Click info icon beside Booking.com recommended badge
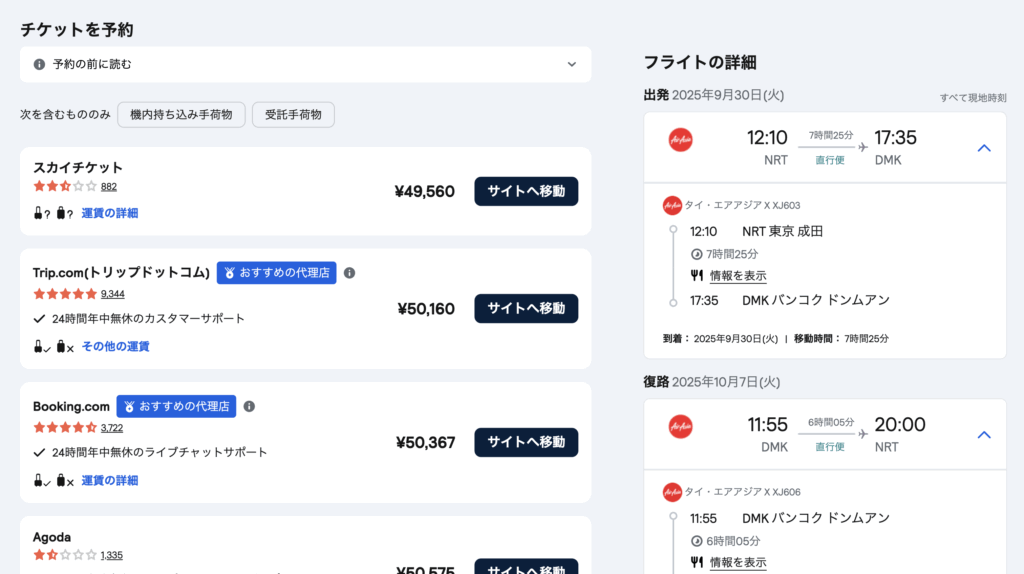 click(249, 406)
